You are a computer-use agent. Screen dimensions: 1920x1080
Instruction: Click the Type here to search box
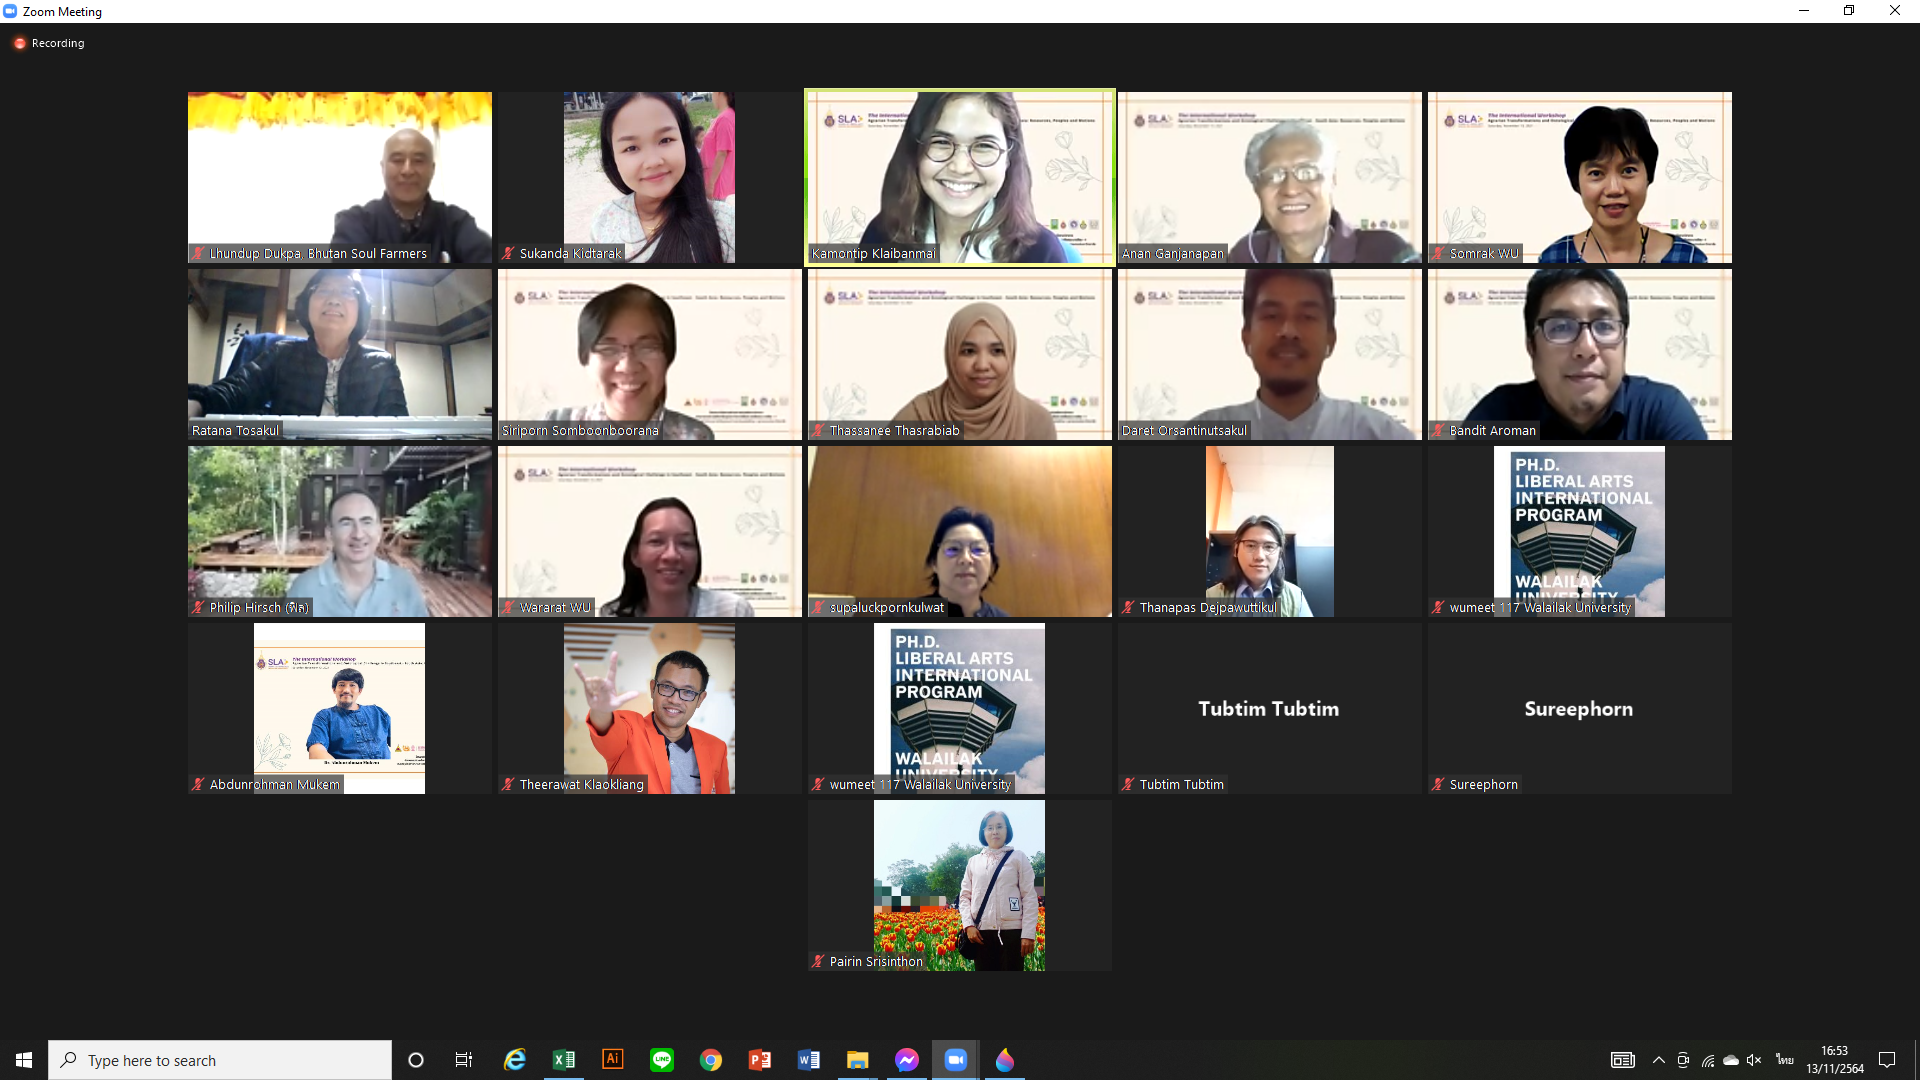click(x=220, y=1060)
